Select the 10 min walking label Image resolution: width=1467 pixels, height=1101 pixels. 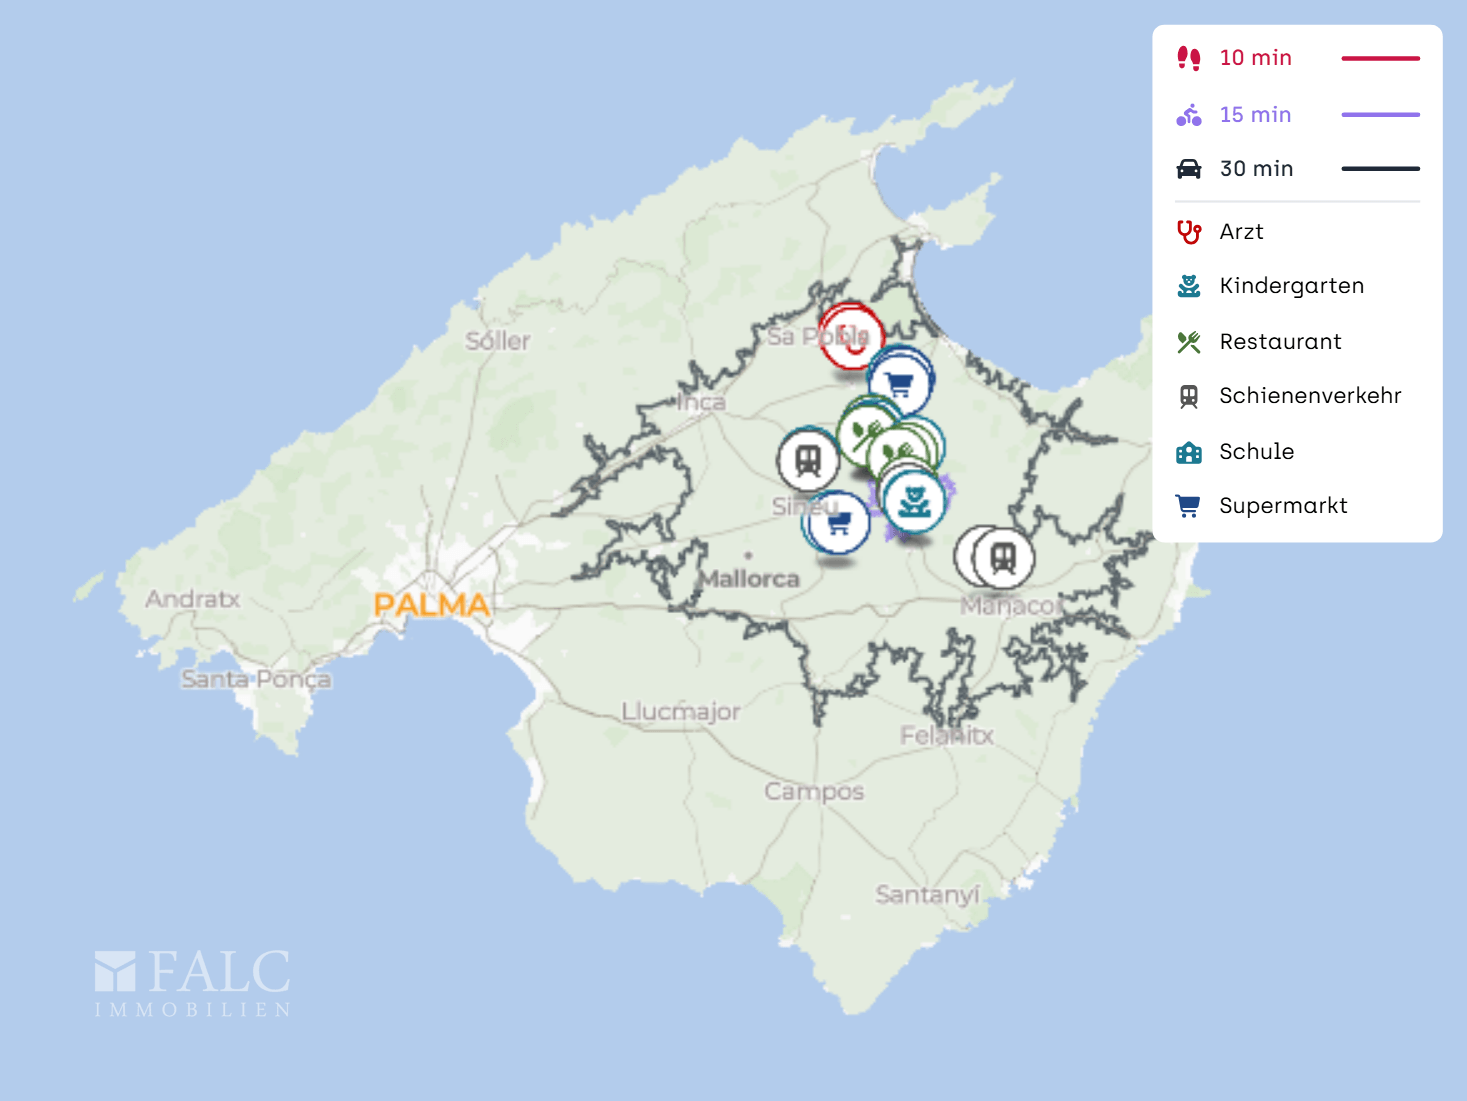[x=1255, y=58]
